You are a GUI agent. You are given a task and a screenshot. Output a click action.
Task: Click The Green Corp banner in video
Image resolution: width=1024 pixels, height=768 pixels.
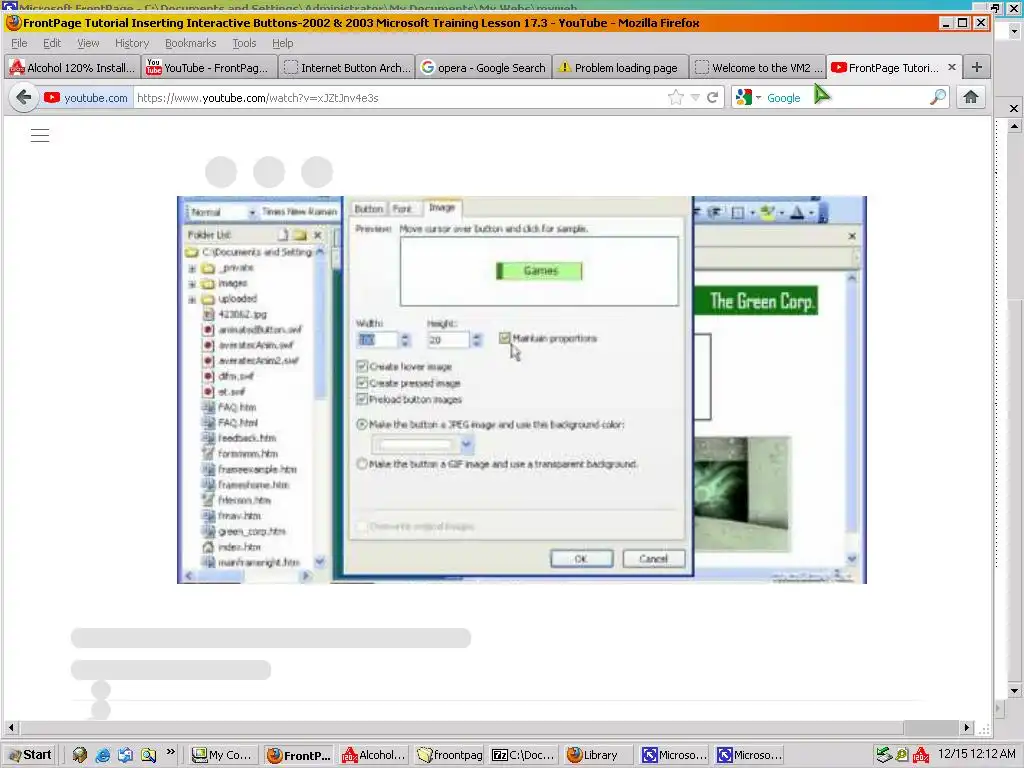tap(756, 301)
